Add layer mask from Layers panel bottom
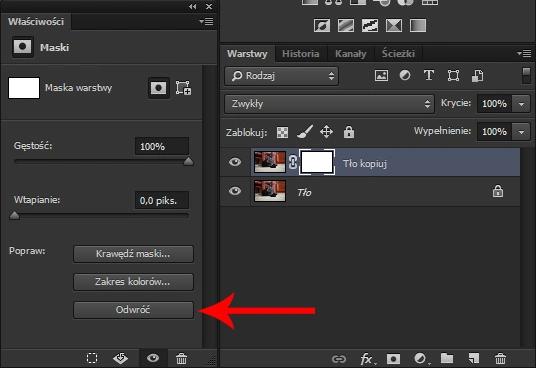Screen dimensions: 536x368 [393, 359]
